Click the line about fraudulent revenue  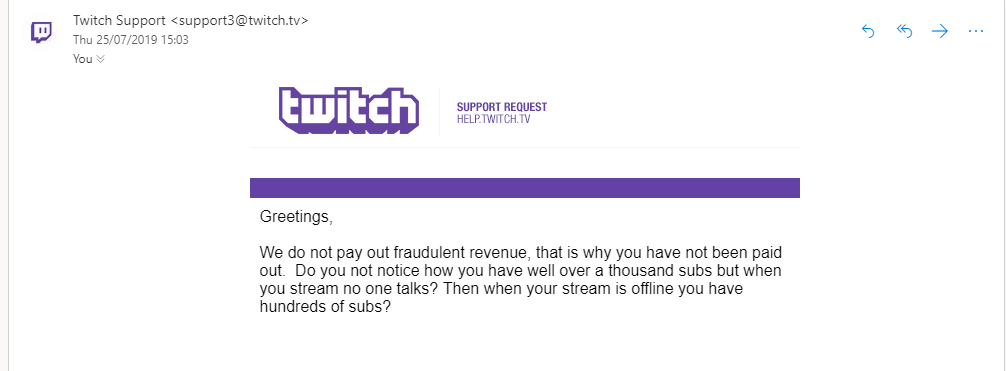[x=520, y=252]
